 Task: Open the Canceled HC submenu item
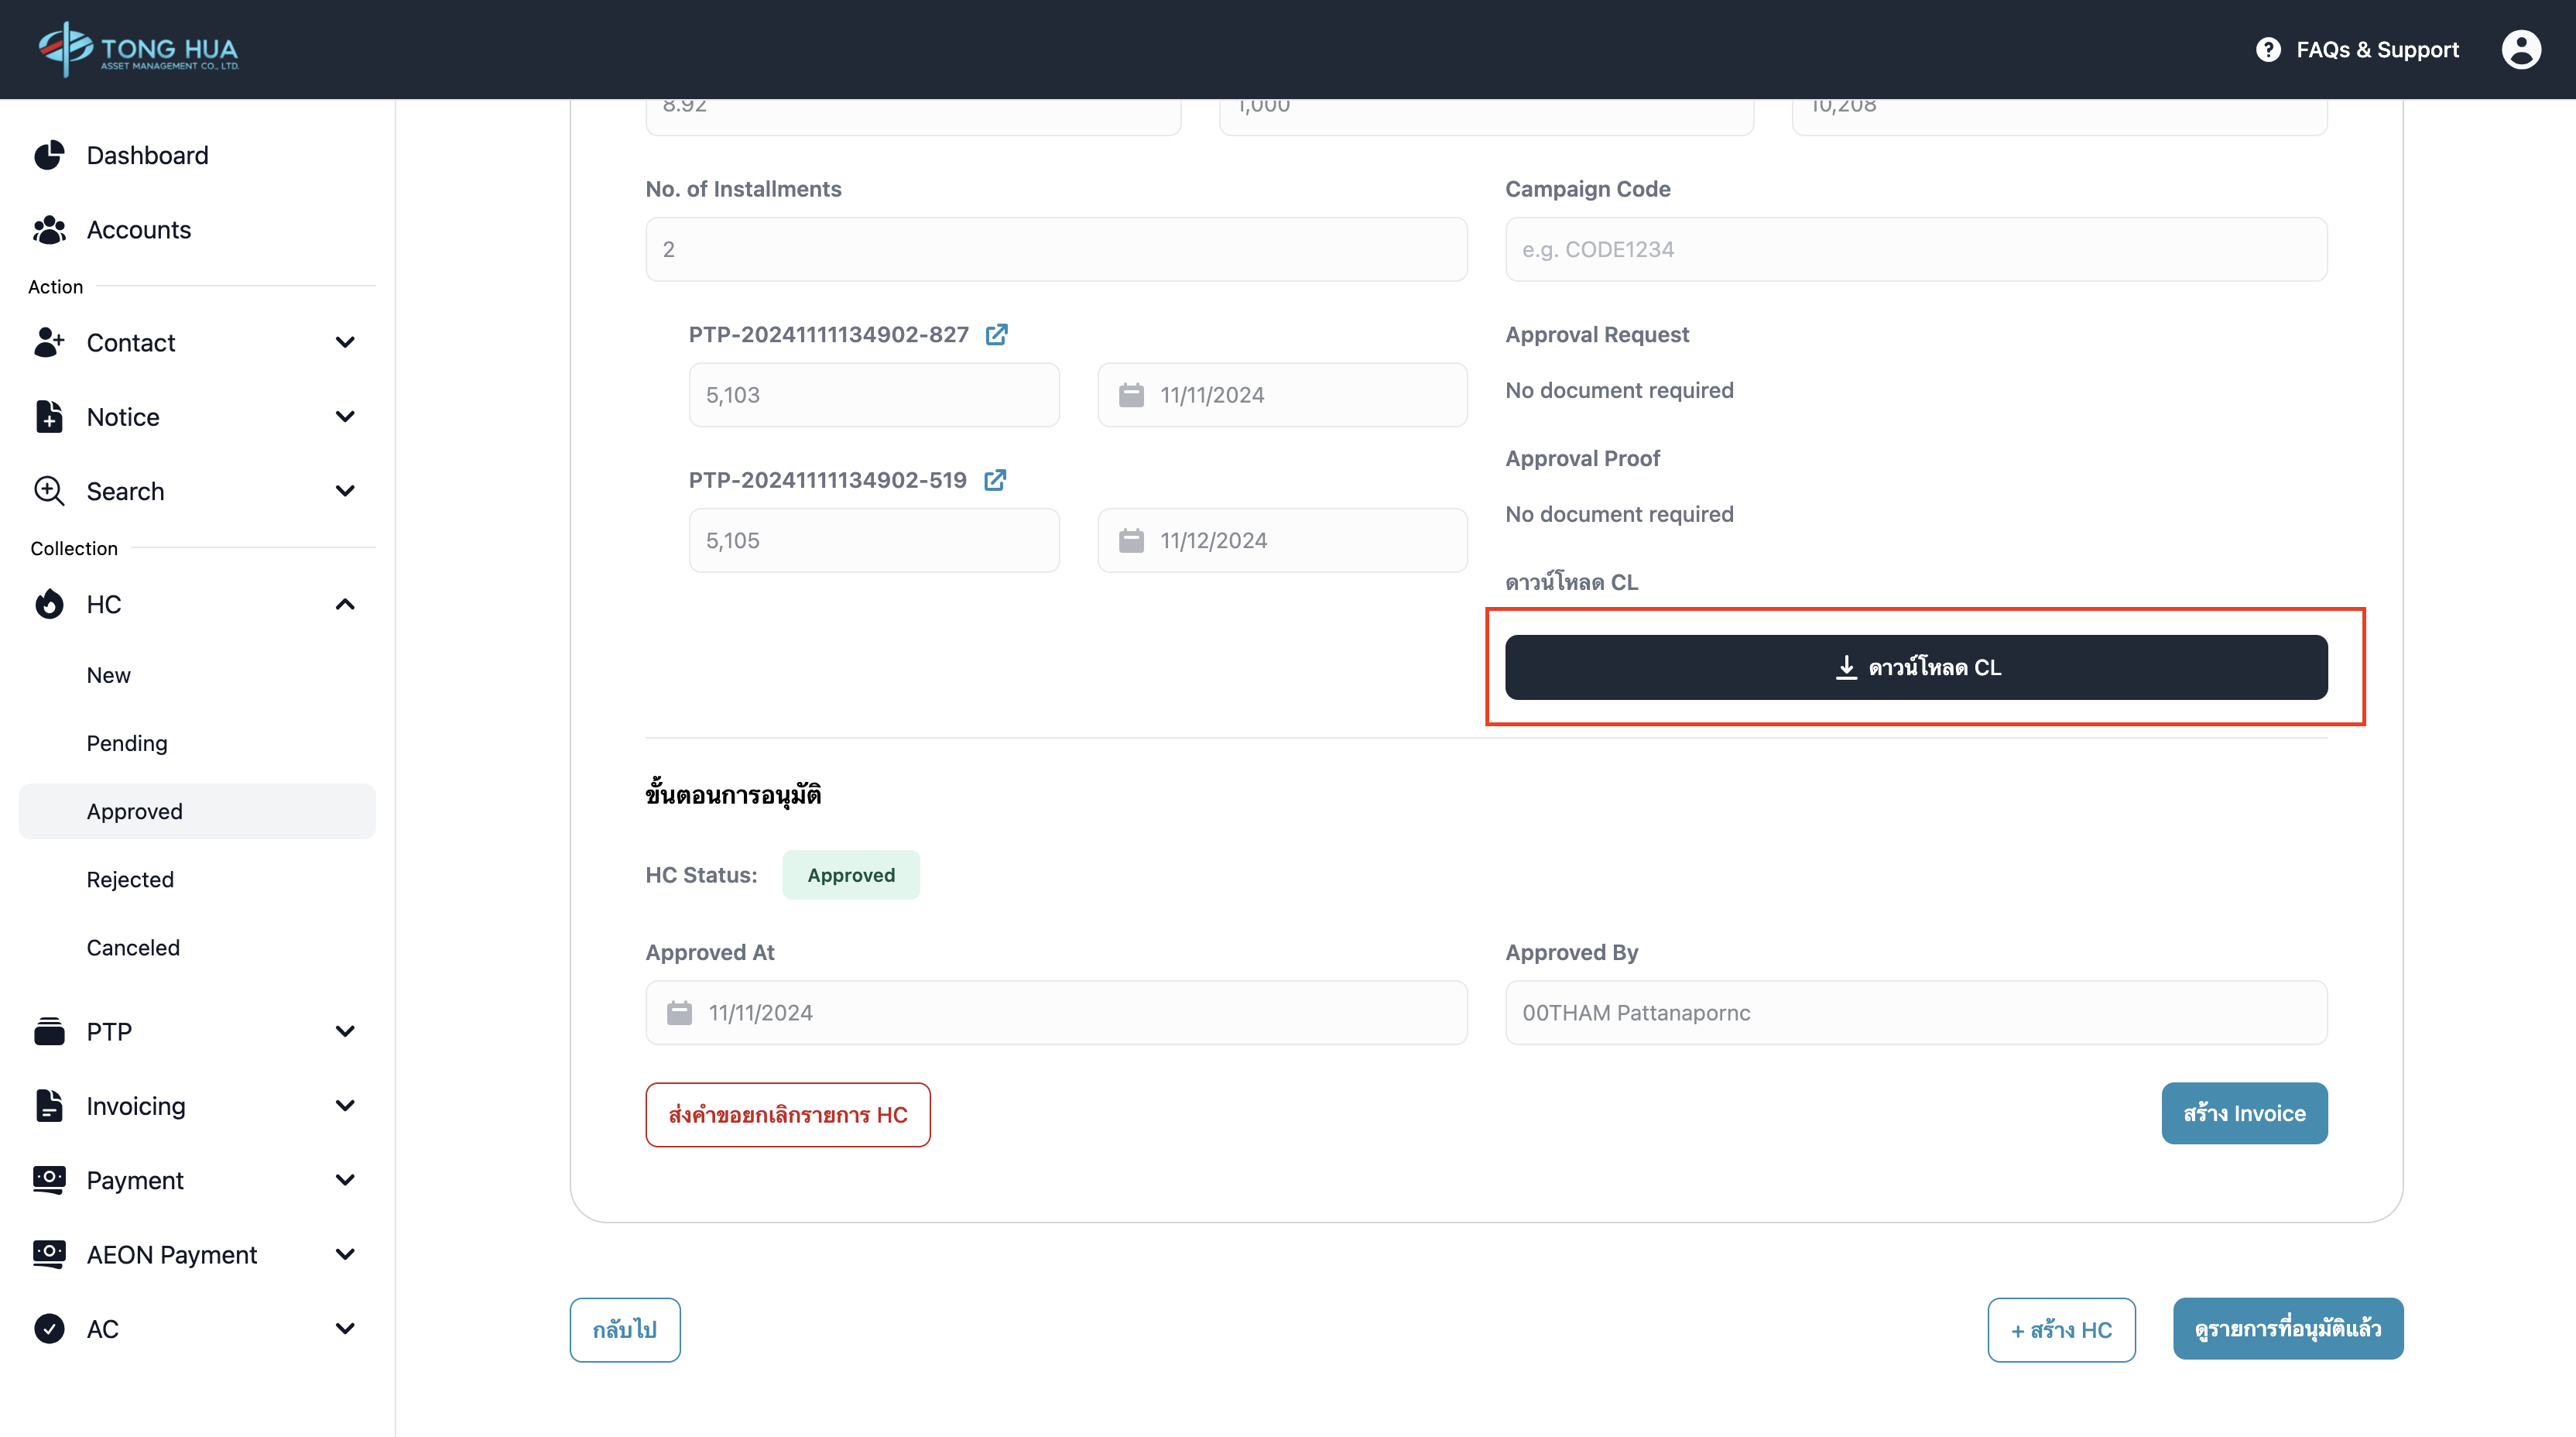(x=133, y=947)
